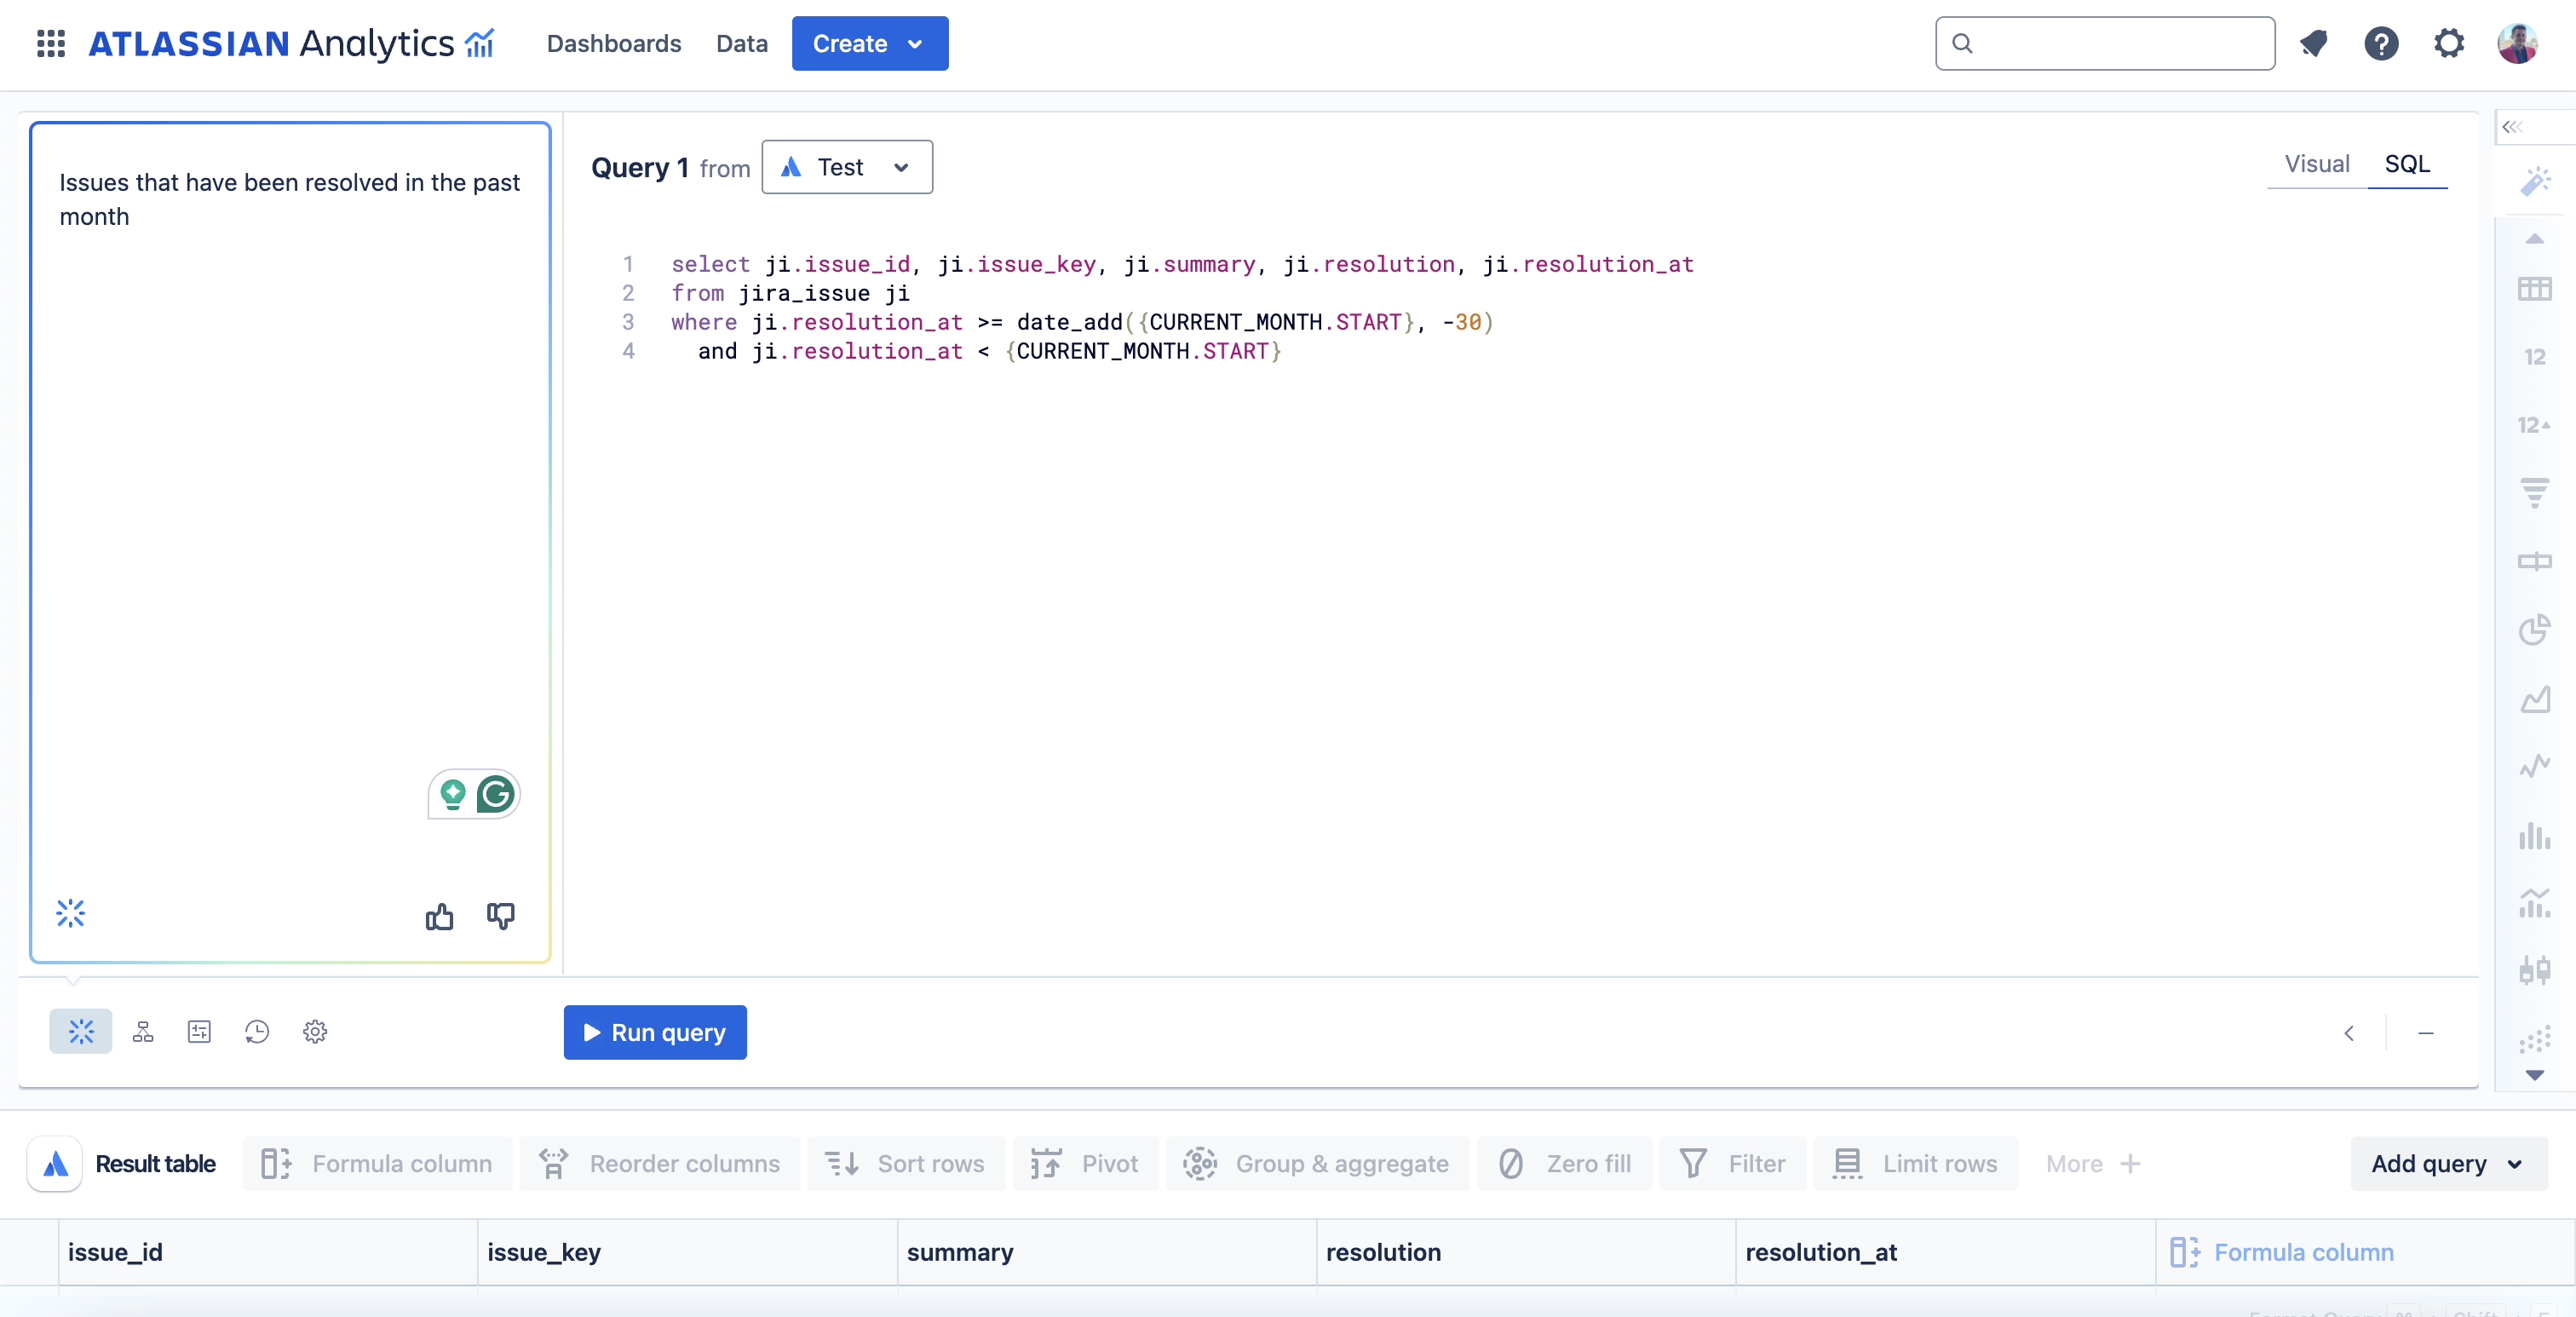Select the bar chart icon
The image size is (2576, 1317).
[x=2534, y=835]
